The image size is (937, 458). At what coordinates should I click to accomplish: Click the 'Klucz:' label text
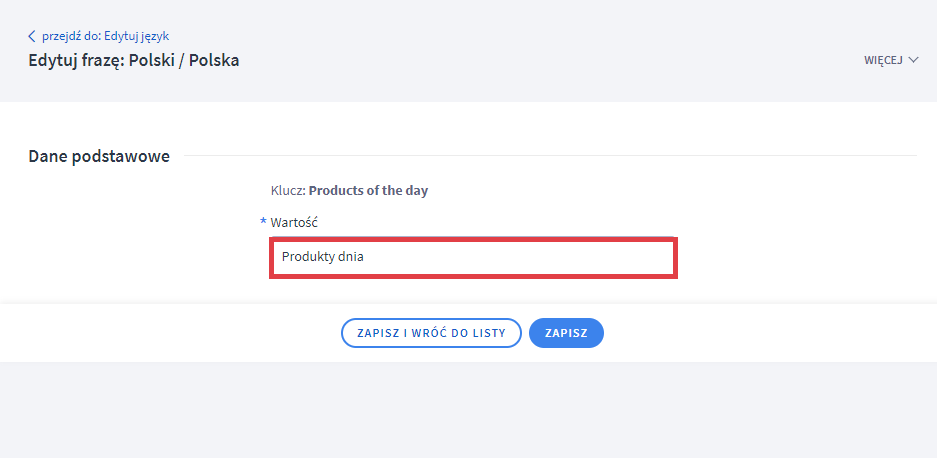click(287, 190)
